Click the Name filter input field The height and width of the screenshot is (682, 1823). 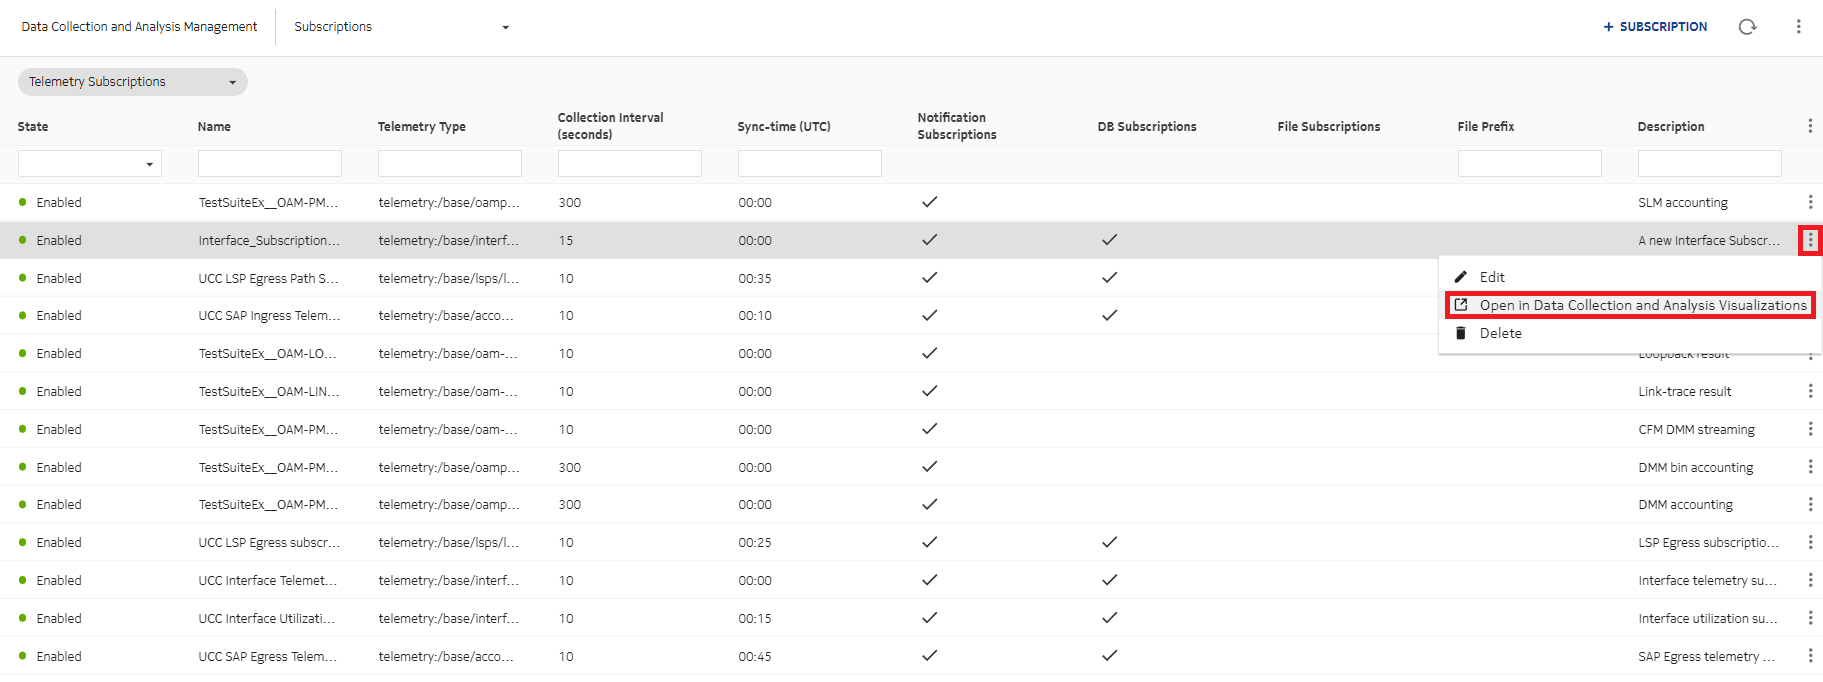(x=269, y=164)
